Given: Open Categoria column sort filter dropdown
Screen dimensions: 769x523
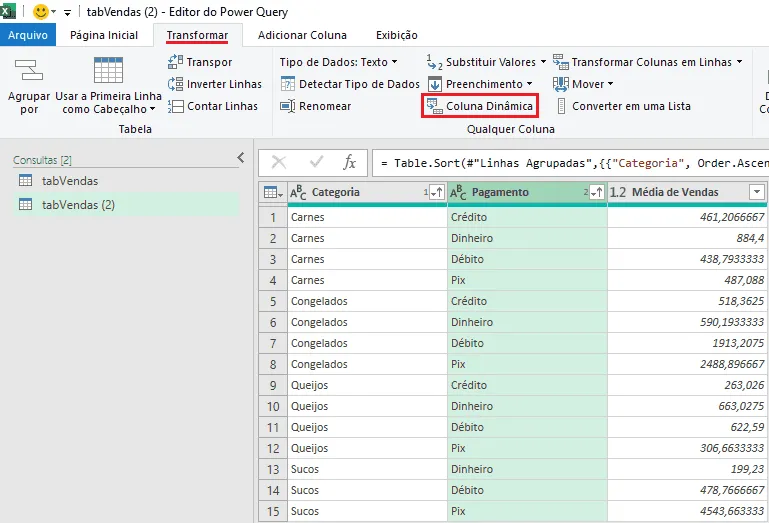Looking at the screenshot, I should click(x=436, y=192).
